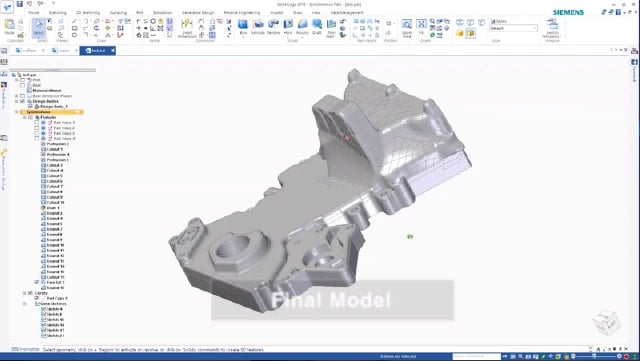Toggle the Design Bodies checkbox
The height and width of the screenshot is (361, 640).
coord(22,101)
